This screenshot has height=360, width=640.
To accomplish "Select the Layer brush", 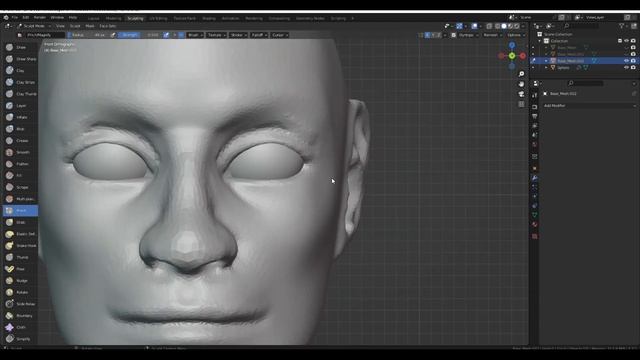I will point(20,106).
